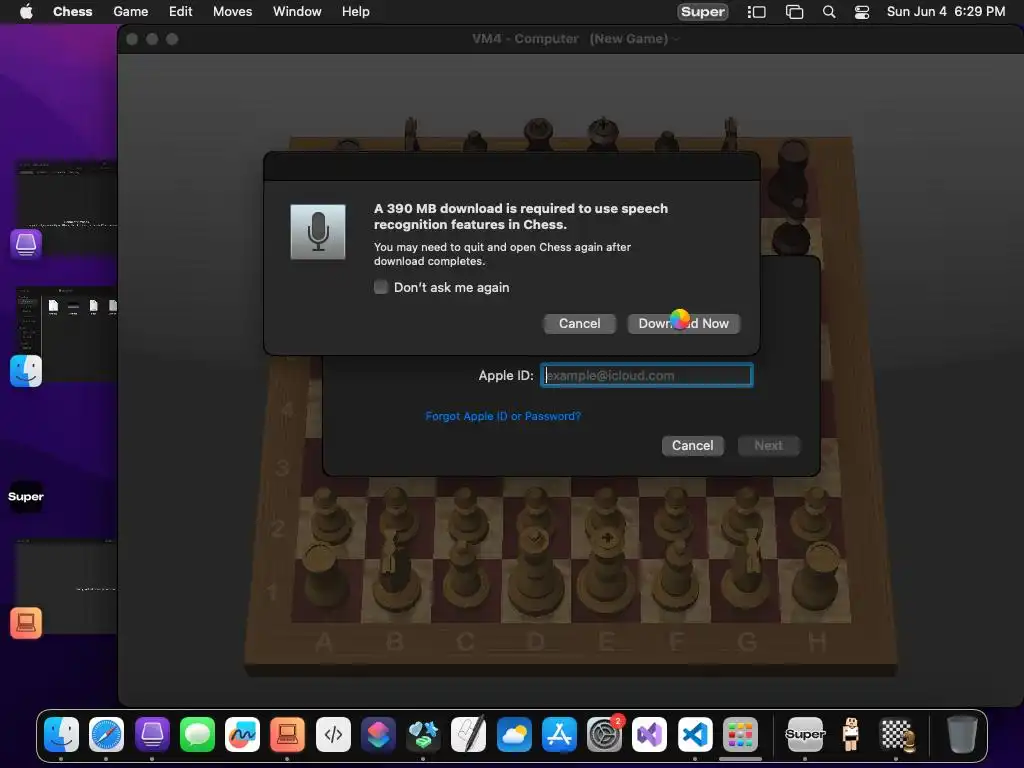Select the Super app in Stage Manager
This screenshot has width=1024, height=768.
click(x=26, y=496)
